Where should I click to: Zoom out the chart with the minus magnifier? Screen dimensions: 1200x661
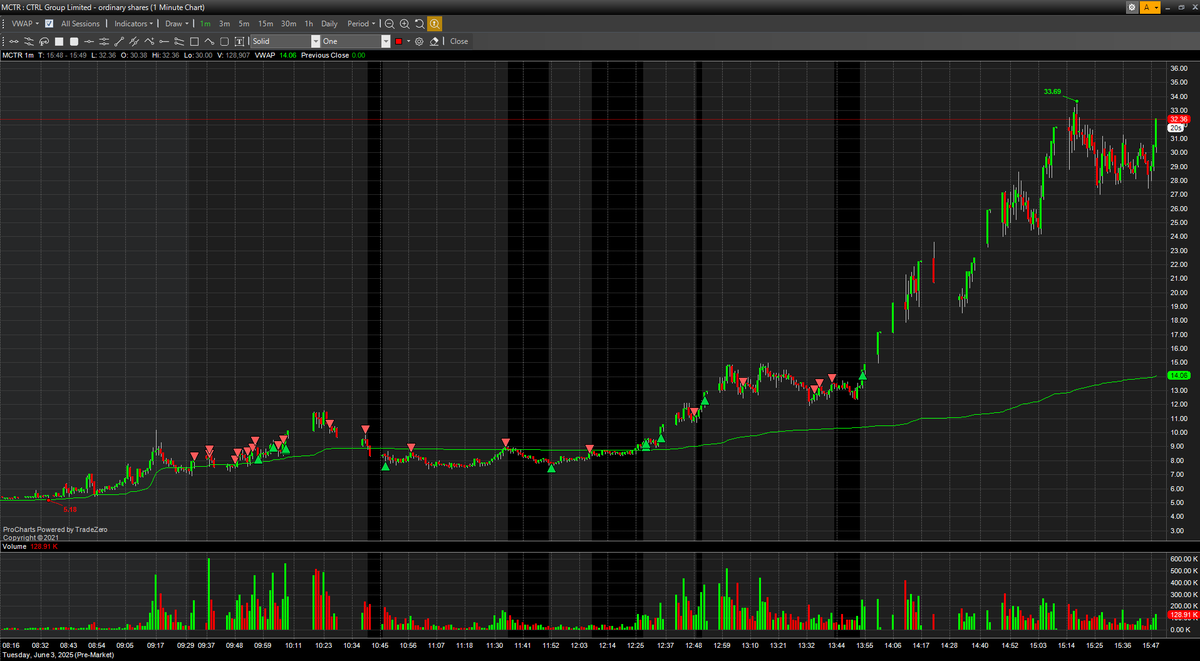click(389, 23)
